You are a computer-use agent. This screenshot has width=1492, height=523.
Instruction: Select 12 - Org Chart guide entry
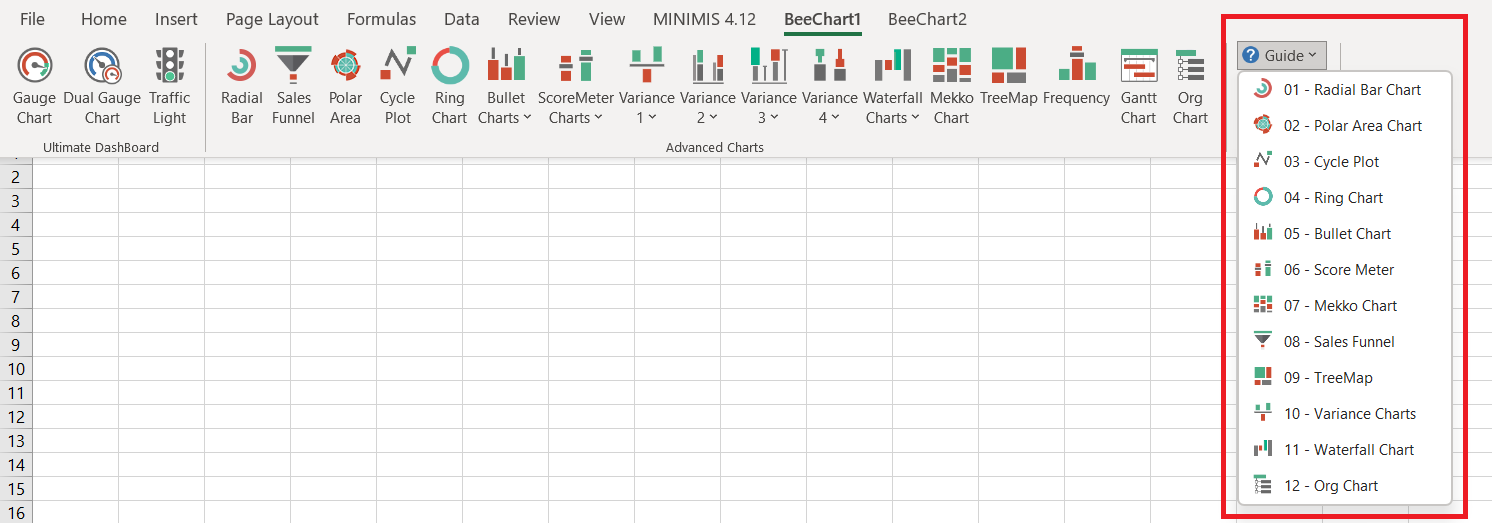coord(1330,486)
